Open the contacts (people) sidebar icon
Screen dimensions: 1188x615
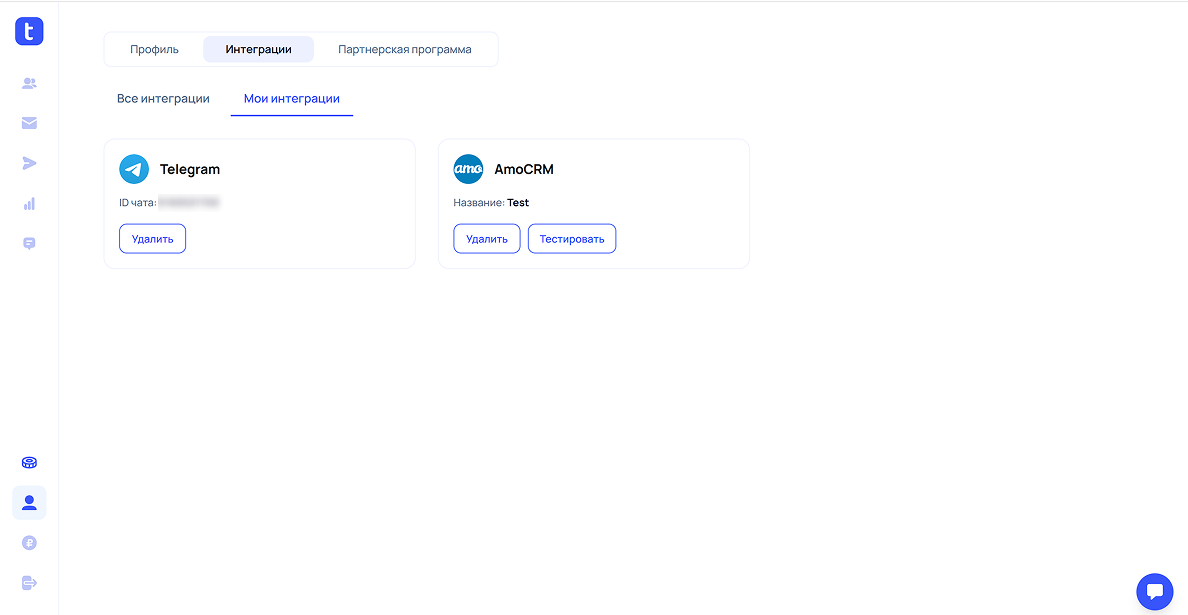click(x=29, y=84)
